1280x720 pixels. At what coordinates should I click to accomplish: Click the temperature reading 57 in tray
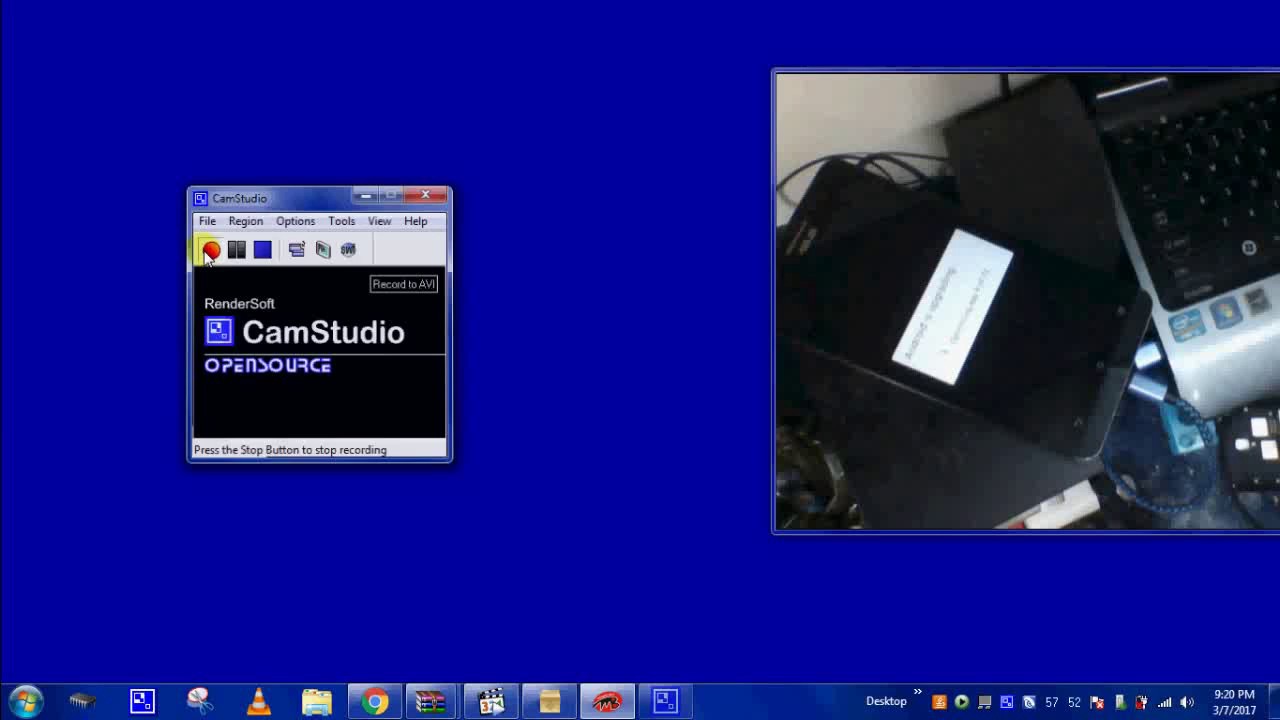click(x=1051, y=702)
